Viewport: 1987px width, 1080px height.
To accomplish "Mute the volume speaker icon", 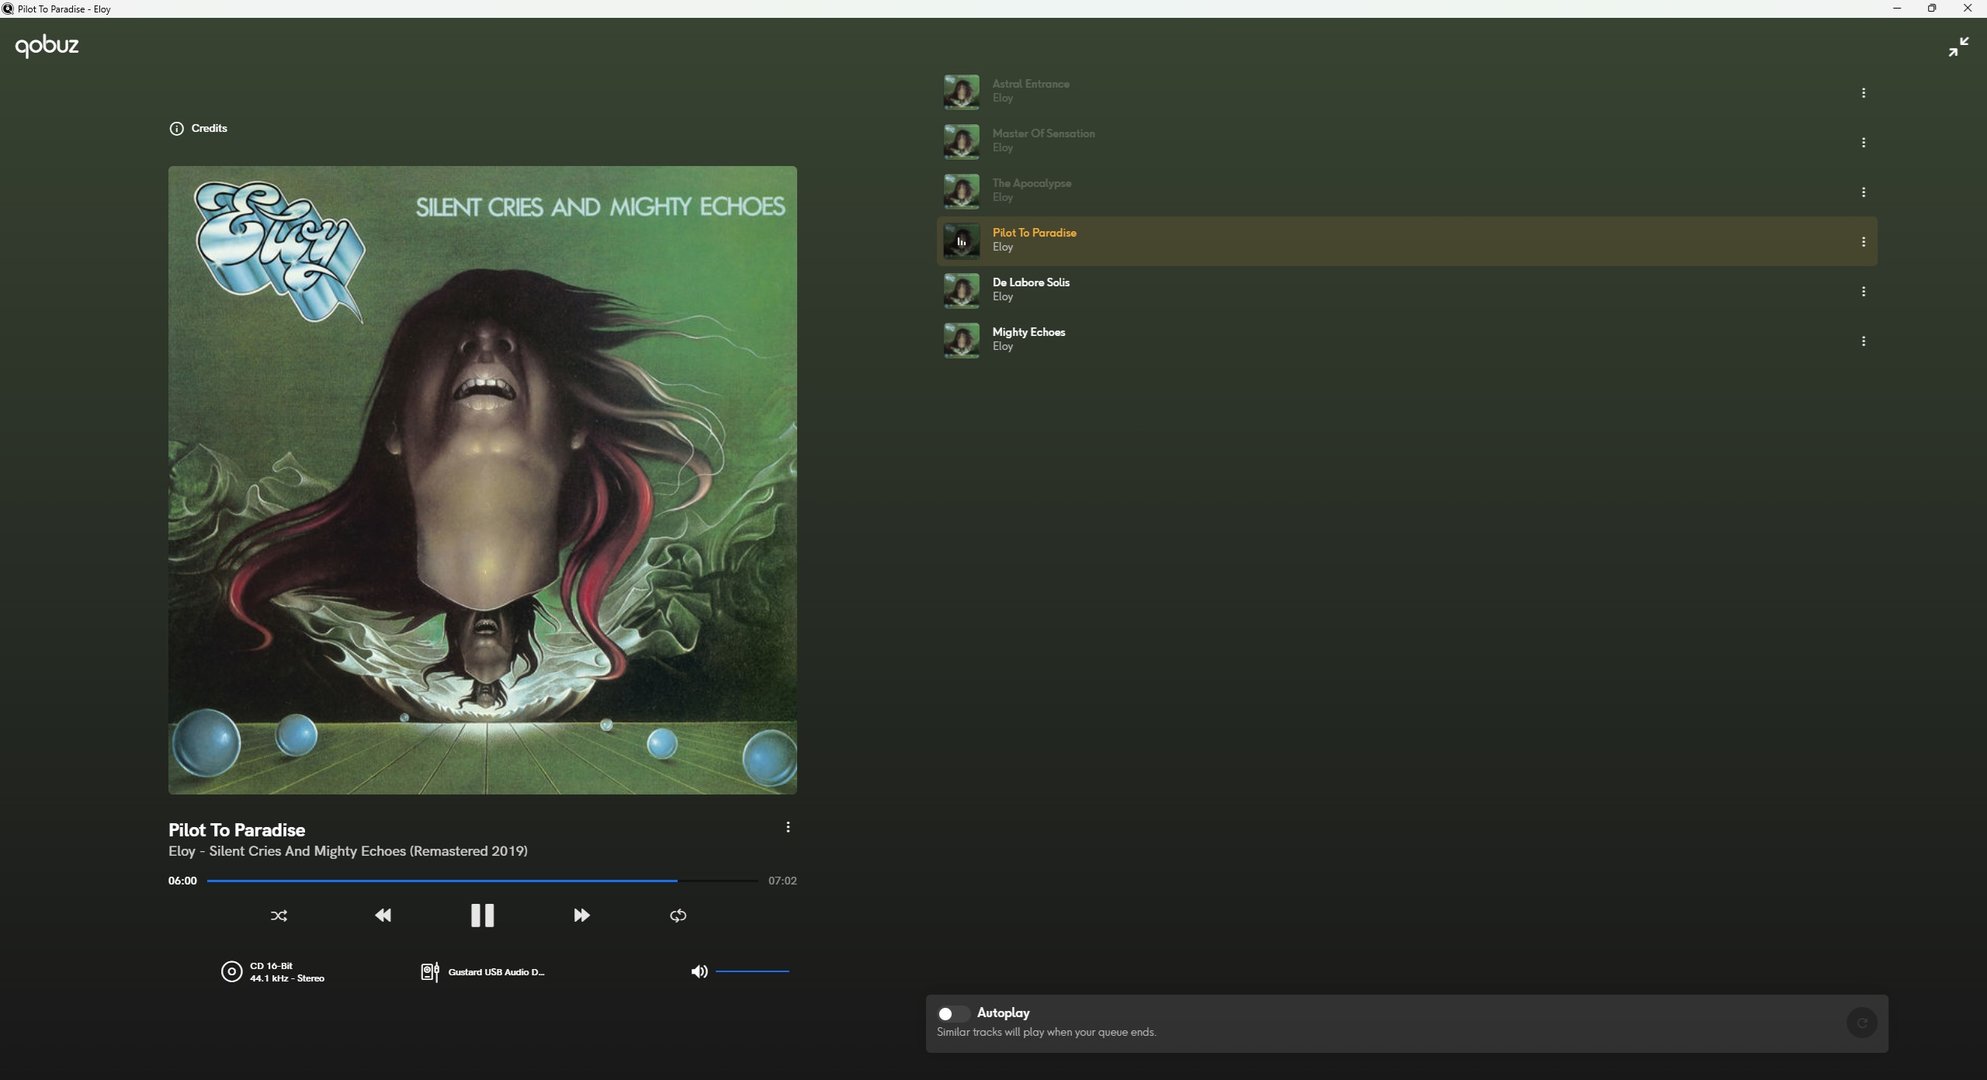I will 699,971.
